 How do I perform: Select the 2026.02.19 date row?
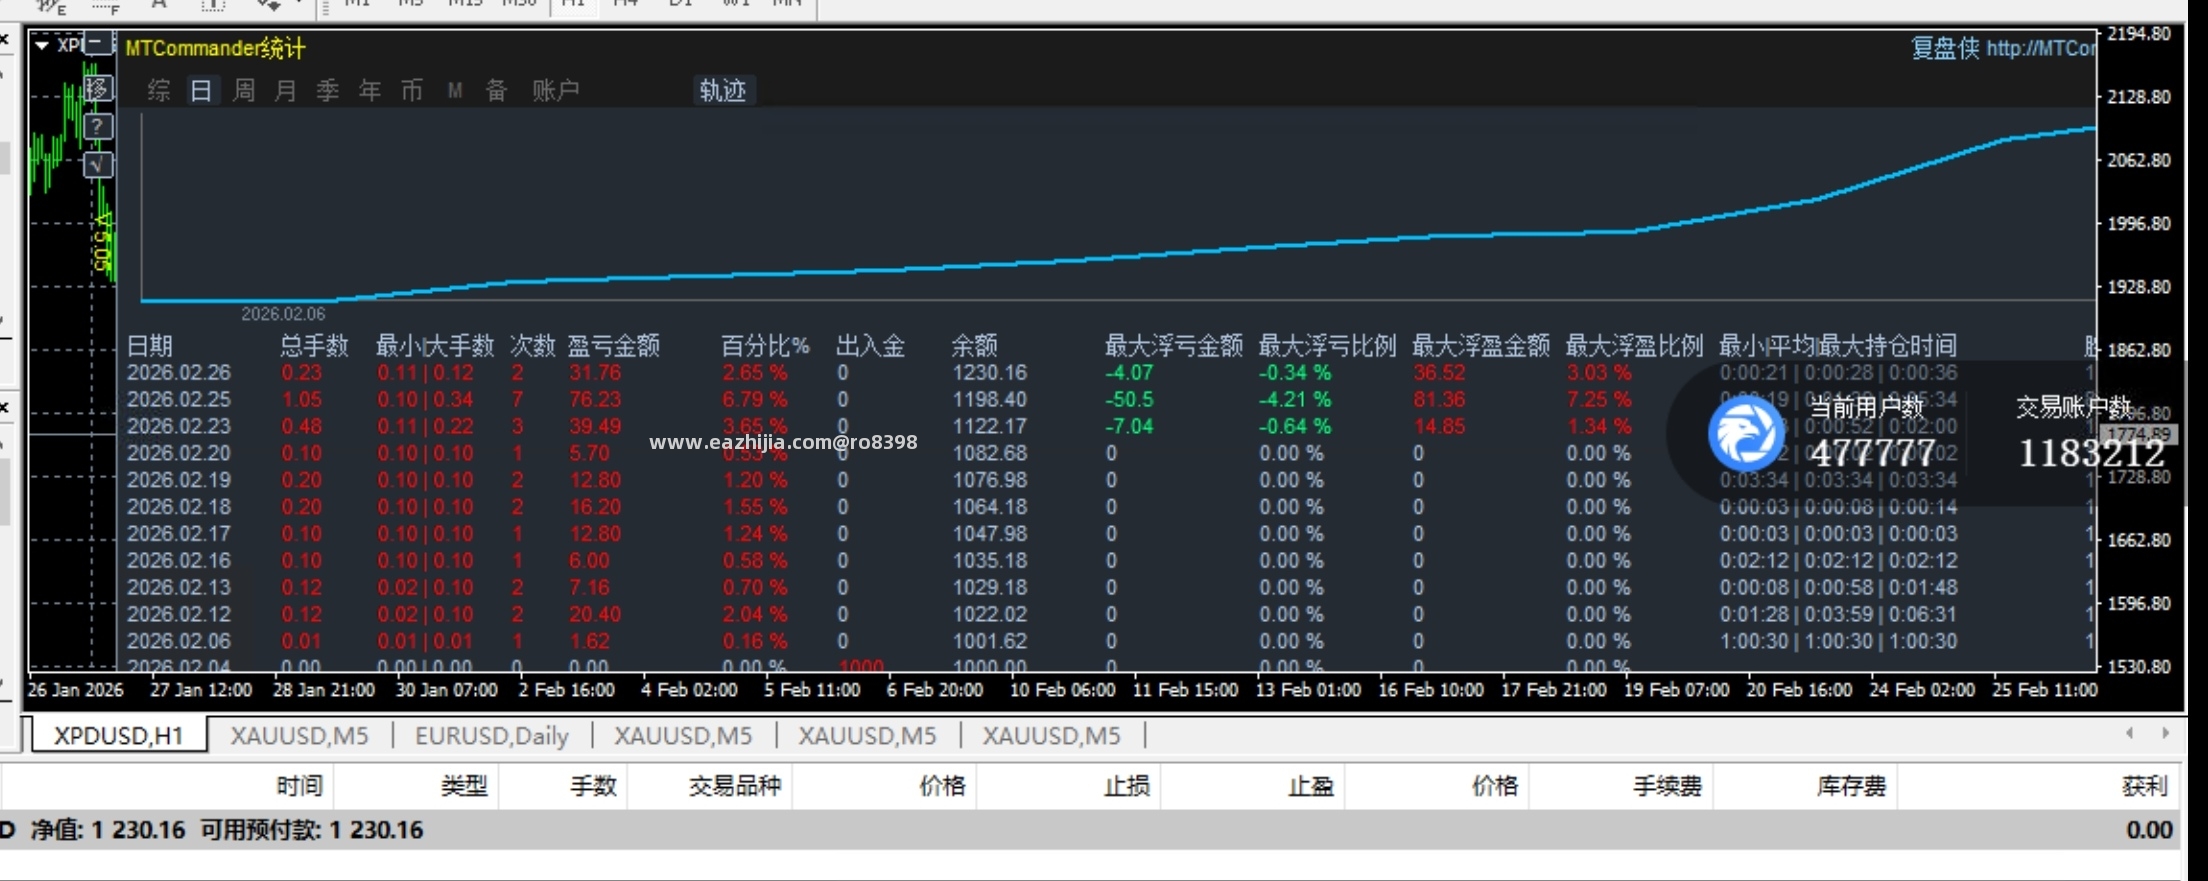179,481
